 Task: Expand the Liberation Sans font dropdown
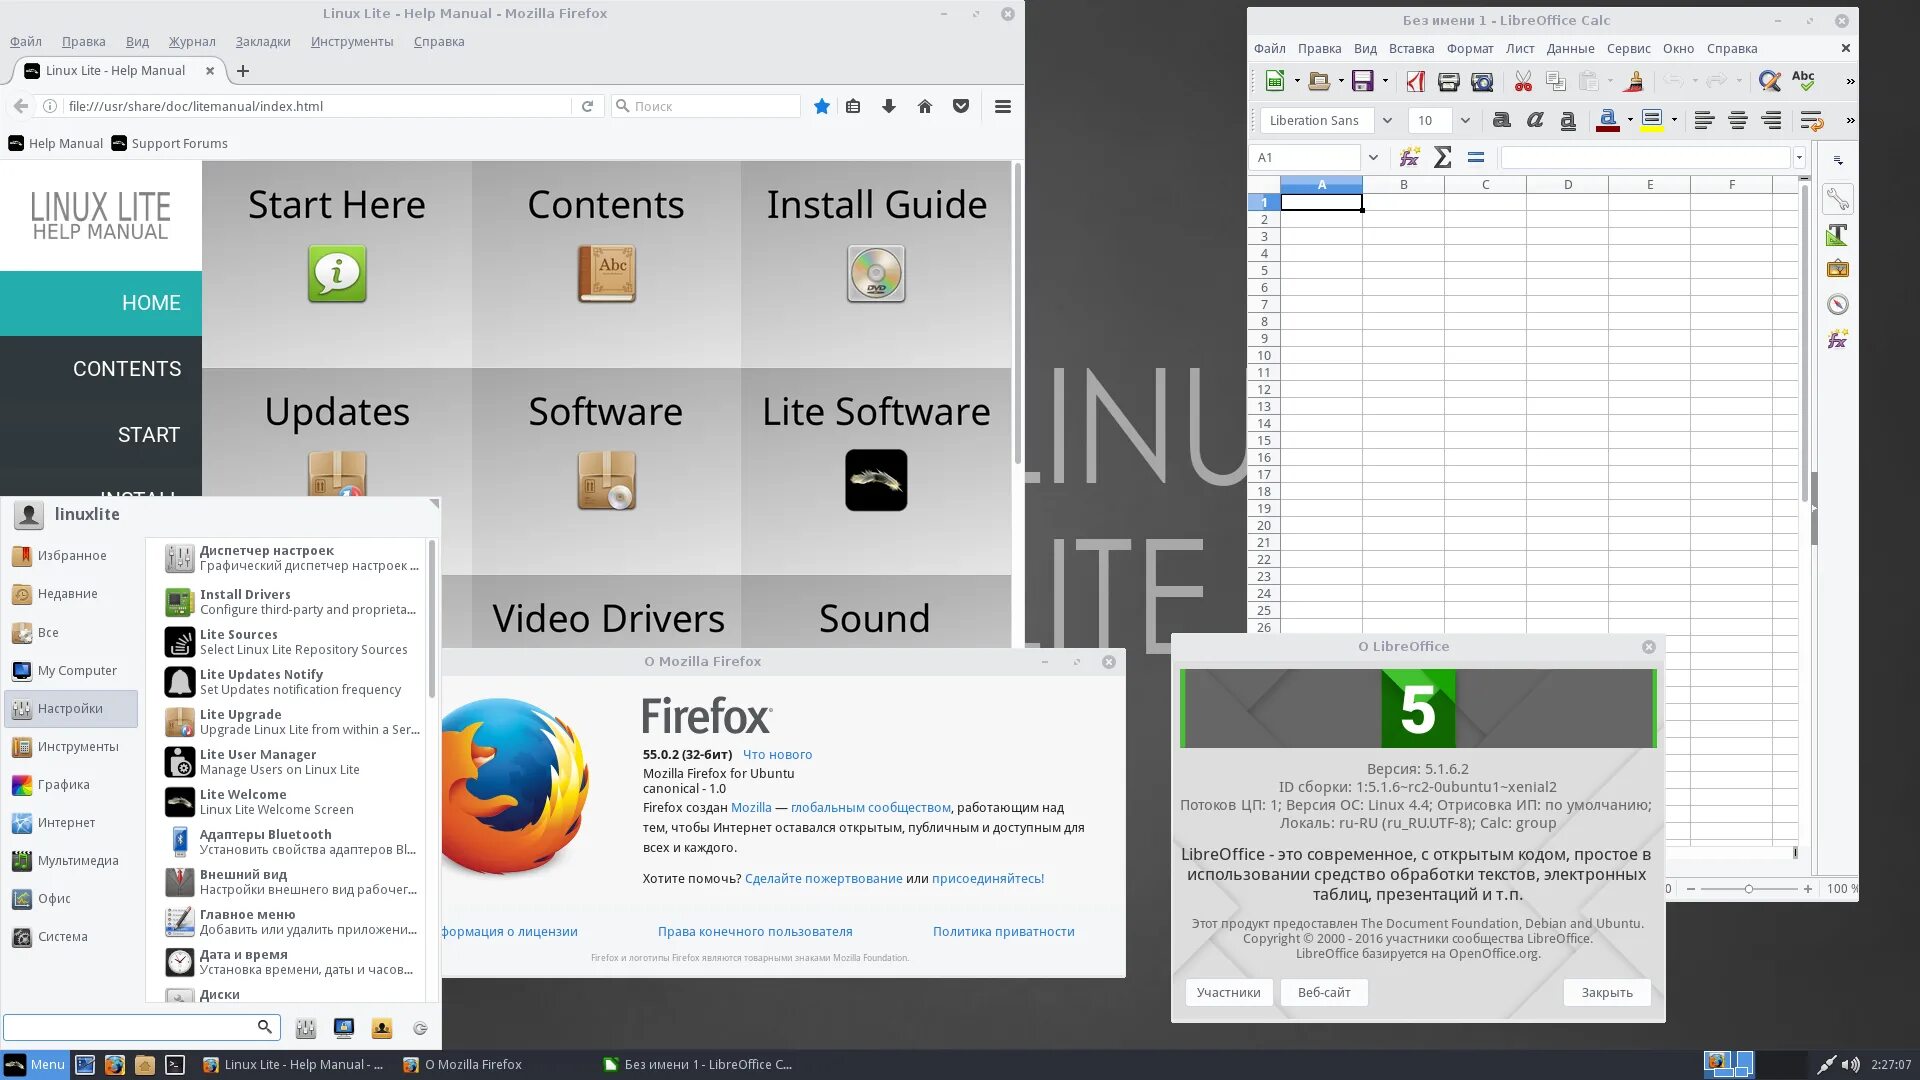pos(1387,121)
